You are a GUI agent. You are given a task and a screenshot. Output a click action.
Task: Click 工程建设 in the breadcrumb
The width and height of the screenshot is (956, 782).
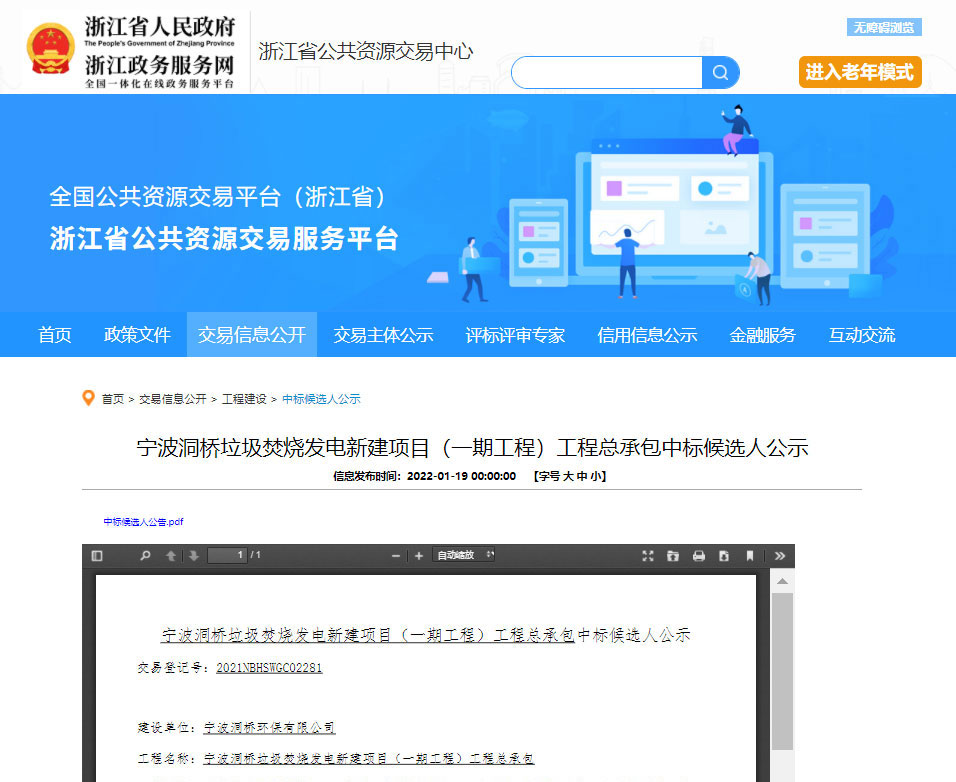point(244,399)
